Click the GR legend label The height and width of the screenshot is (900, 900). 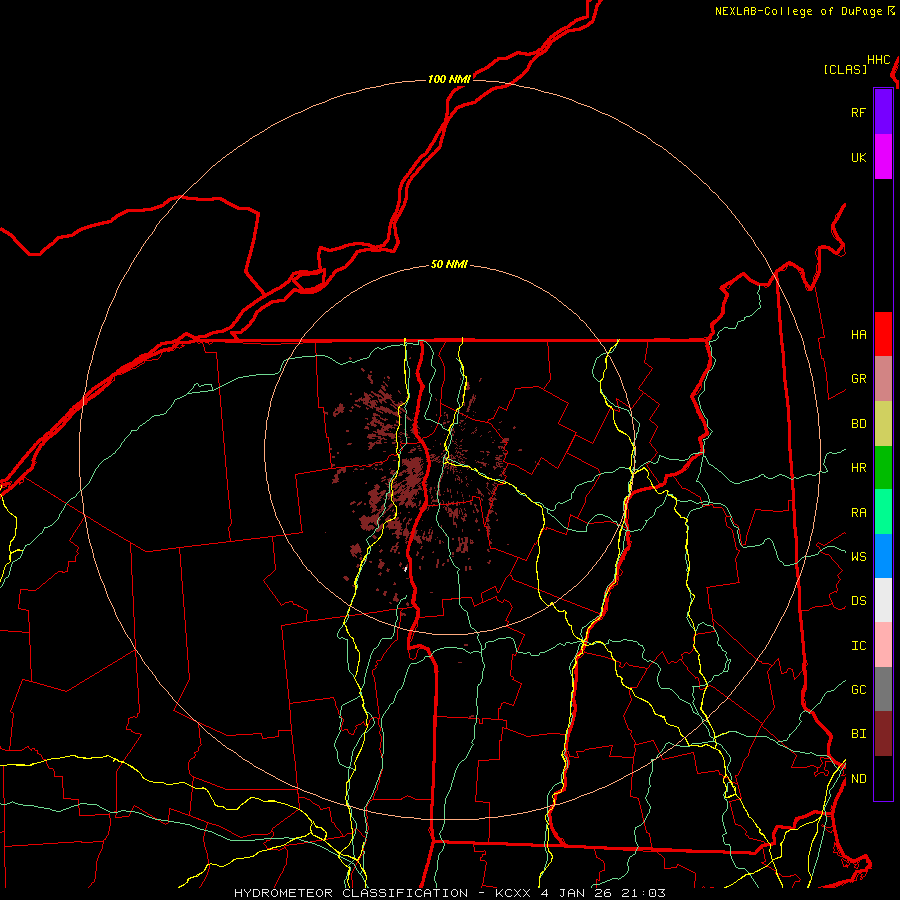click(x=858, y=379)
